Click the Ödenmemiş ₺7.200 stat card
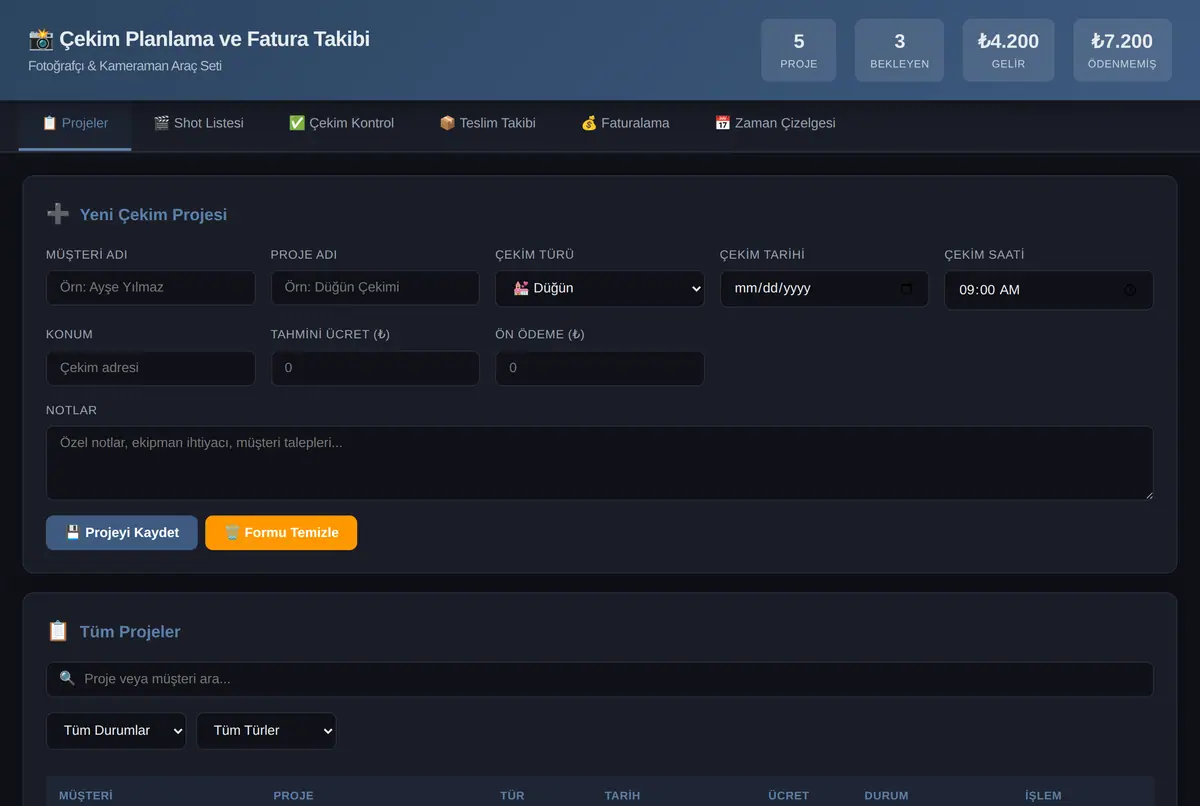The image size is (1200, 806). (x=1122, y=50)
